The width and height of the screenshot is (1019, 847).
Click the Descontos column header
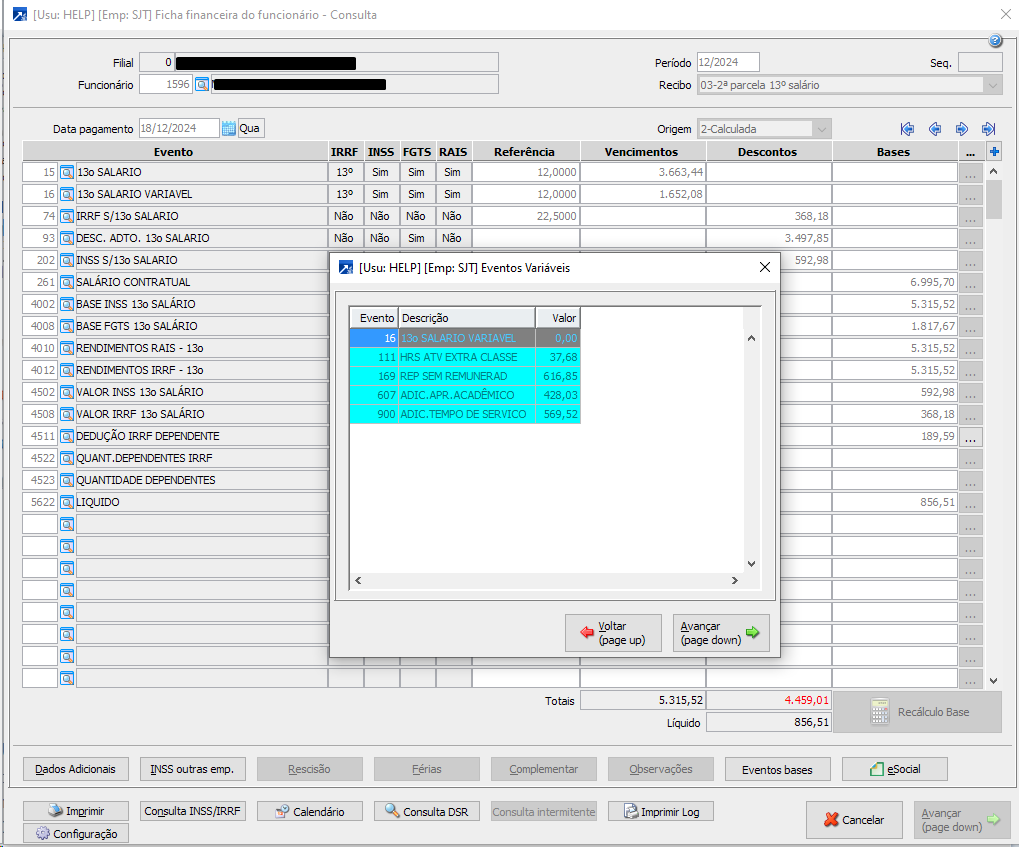[x=767, y=151]
